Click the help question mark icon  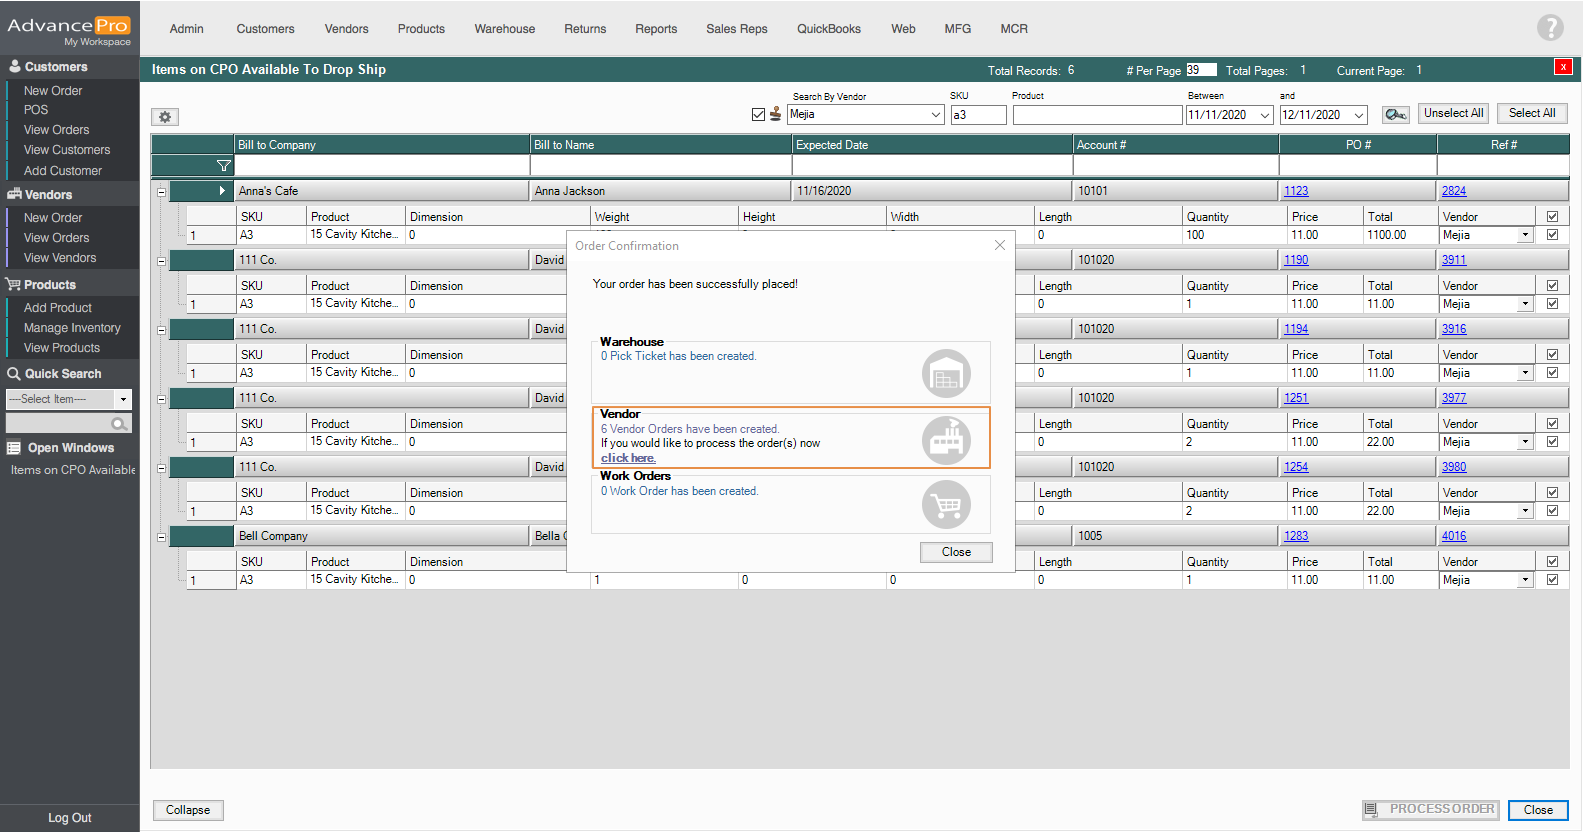tap(1549, 28)
